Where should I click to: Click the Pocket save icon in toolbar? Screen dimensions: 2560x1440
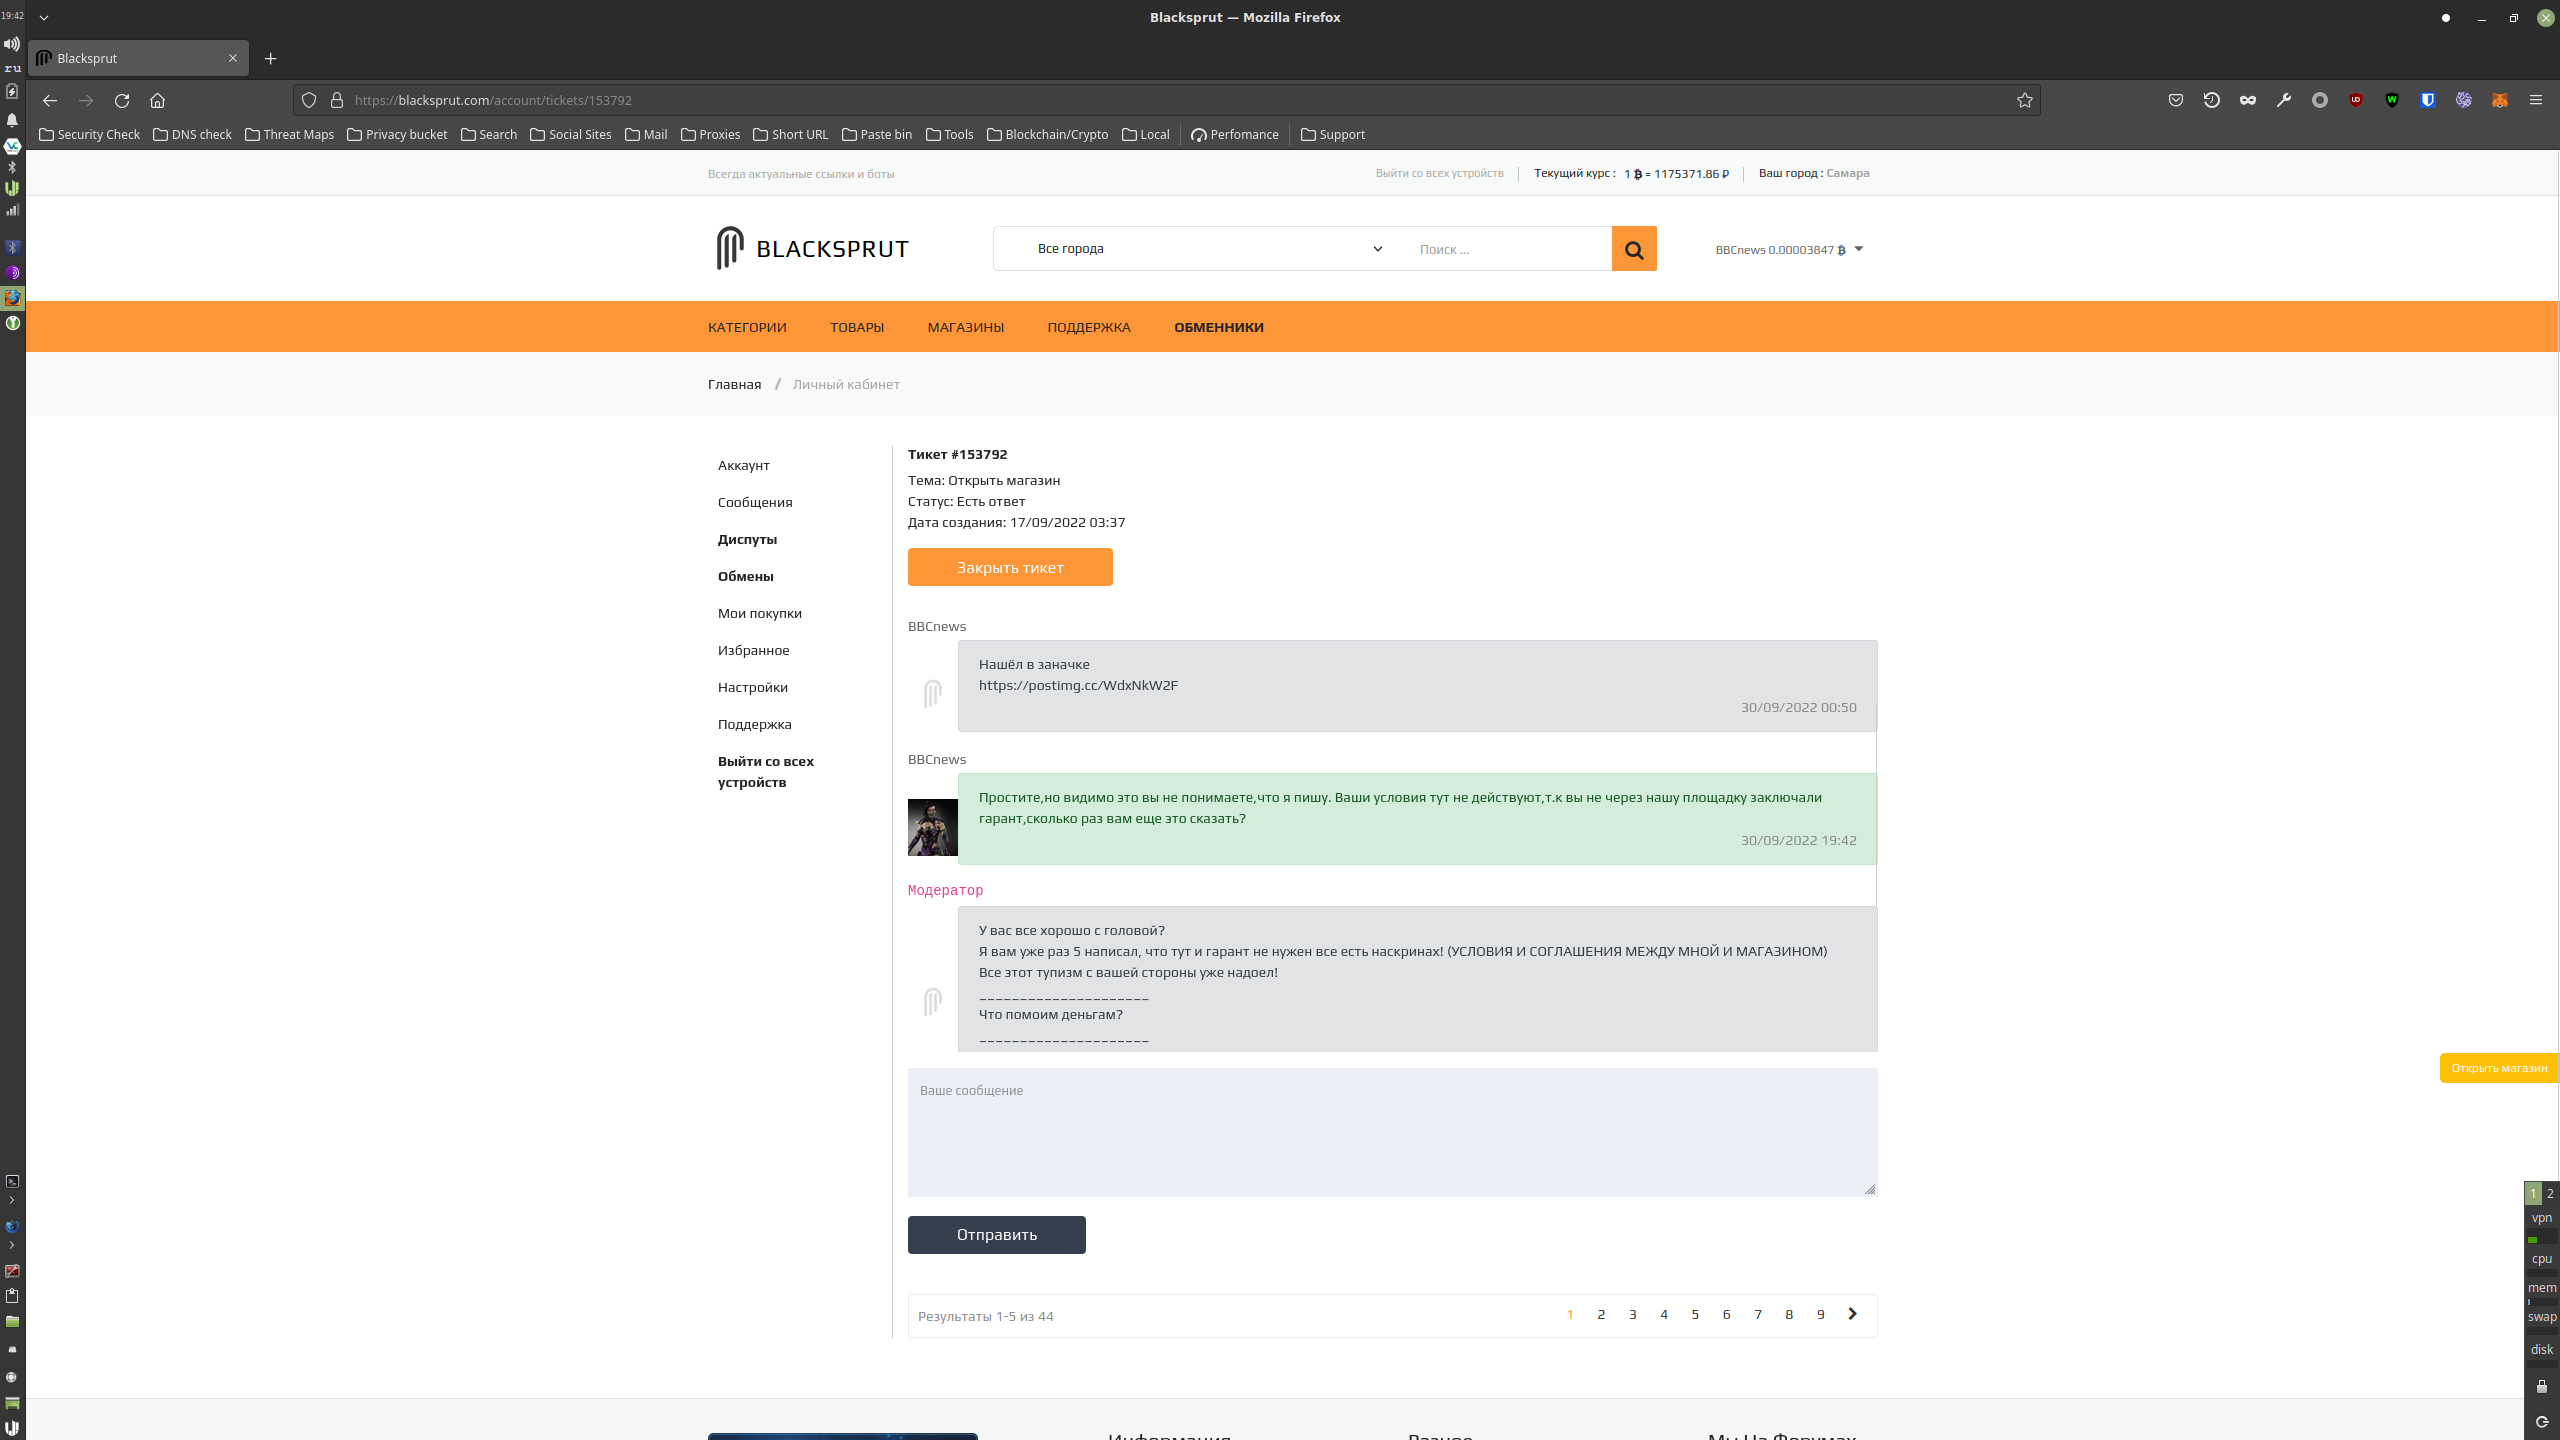coord(2175,100)
